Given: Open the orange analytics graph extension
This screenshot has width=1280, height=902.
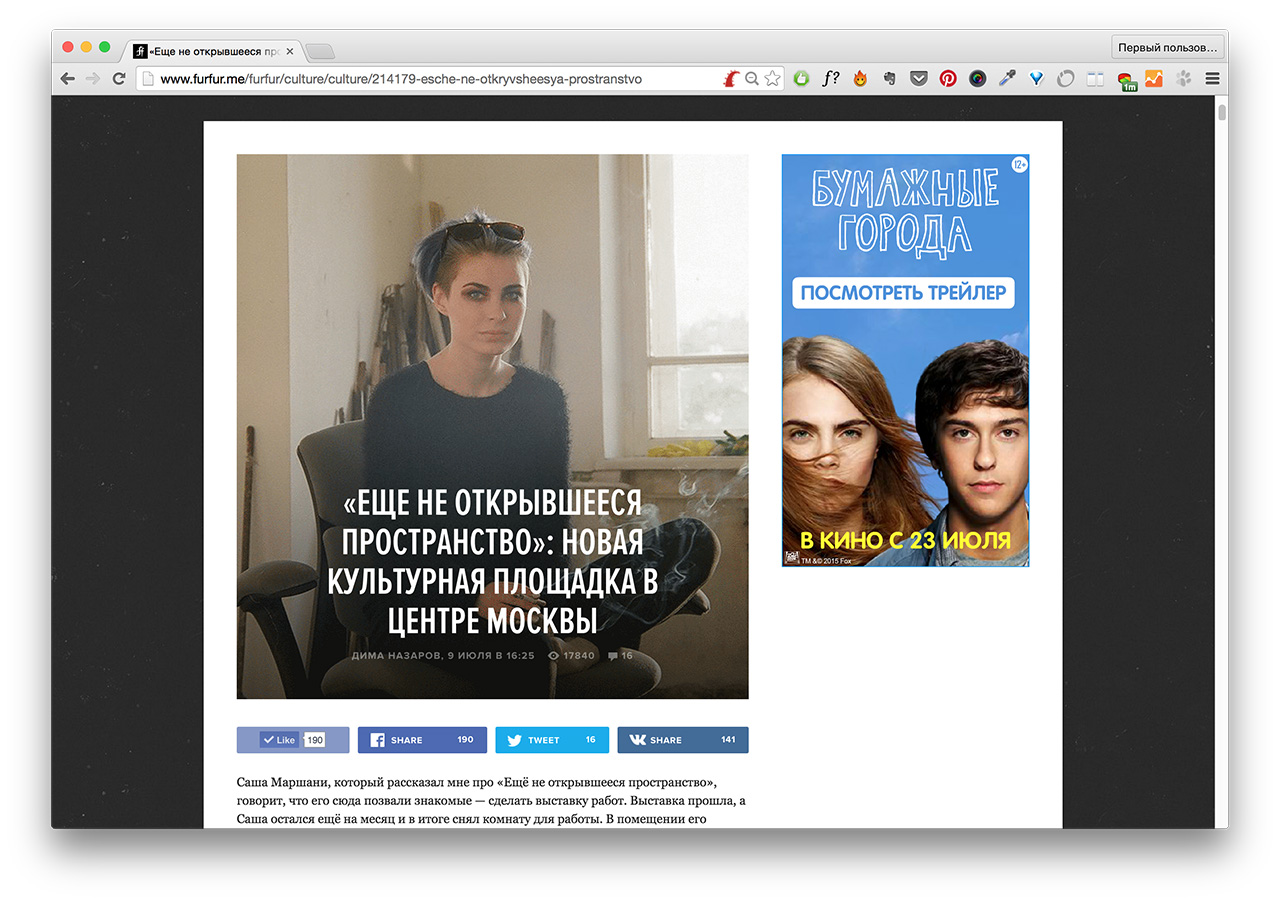Looking at the screenshot, I should click(x=1154, y=78).
